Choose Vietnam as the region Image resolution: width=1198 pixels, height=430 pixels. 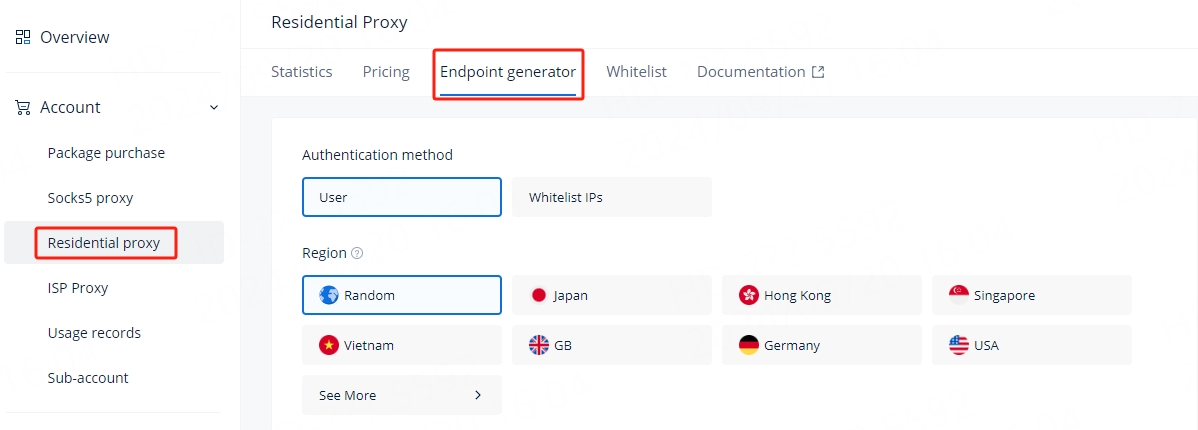[x=401, y=345]
